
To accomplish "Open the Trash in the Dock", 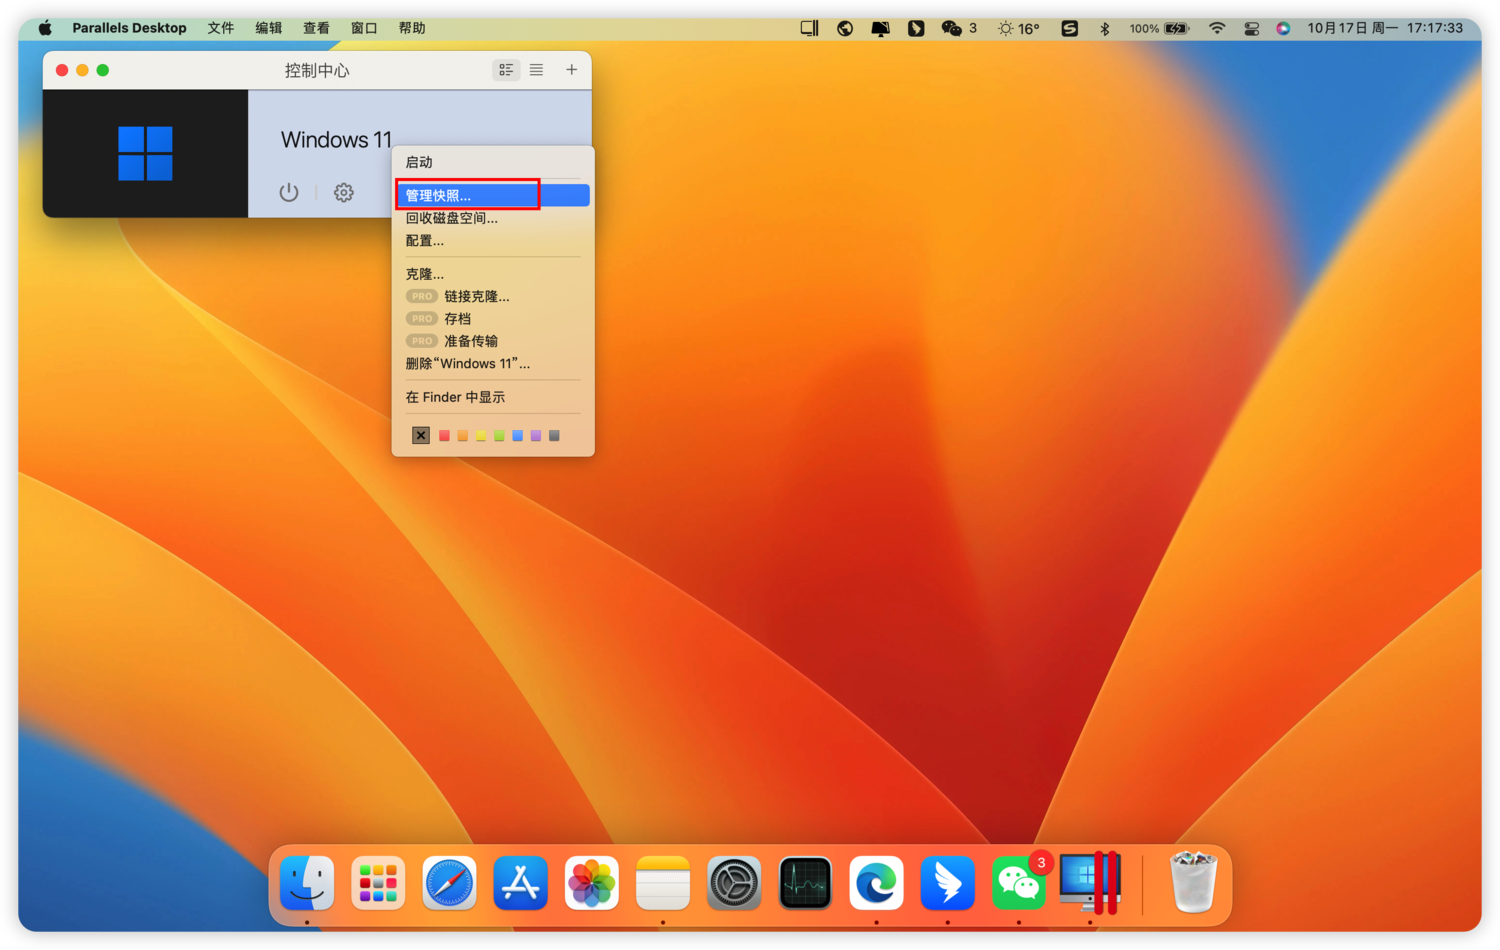I will coord(1193,883).
